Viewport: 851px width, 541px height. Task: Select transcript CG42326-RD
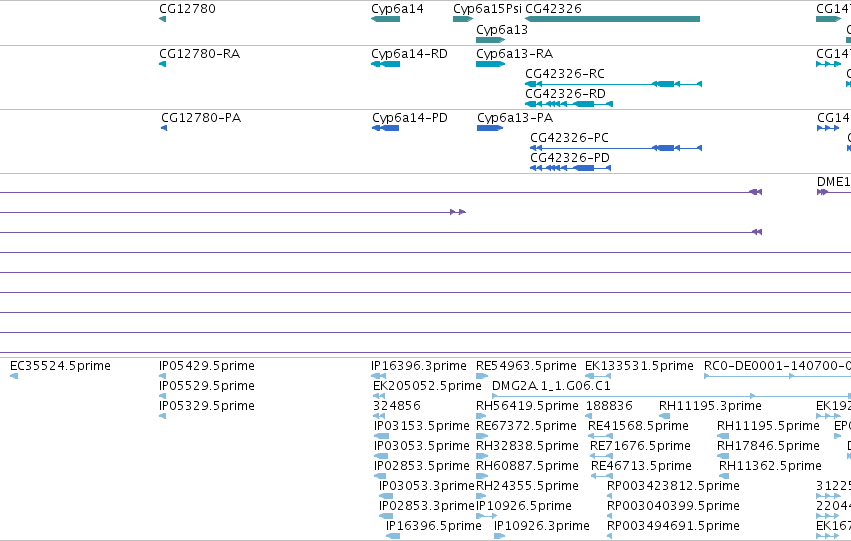[565, 94]
